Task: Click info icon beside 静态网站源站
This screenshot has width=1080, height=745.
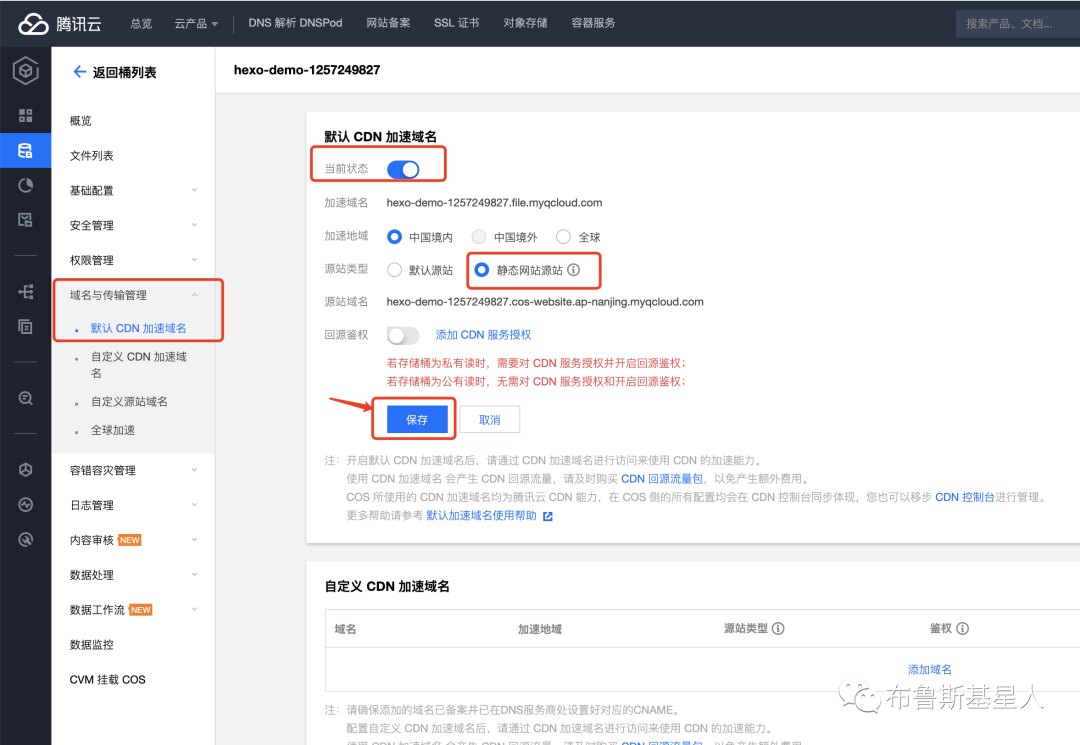Action: tap(573, 270)
